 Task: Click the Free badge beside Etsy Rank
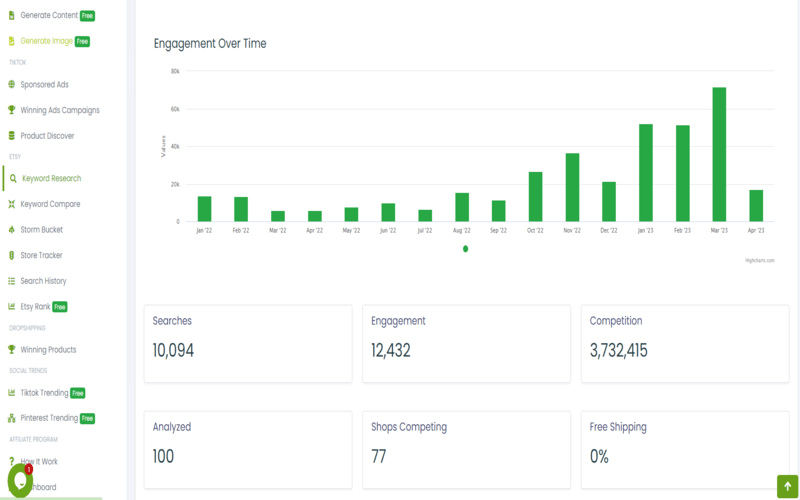click(60, 307)
